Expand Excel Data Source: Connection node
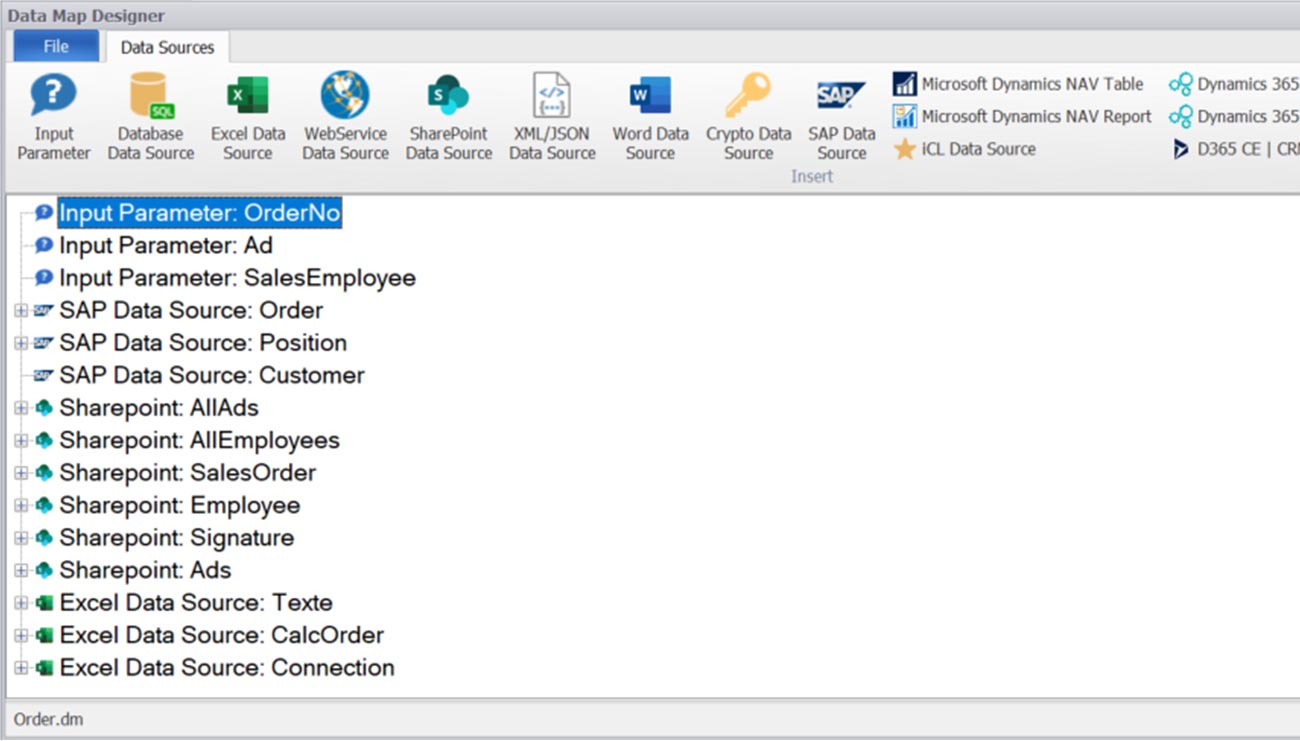This screenshot has height=741, width=1300. (x=21, y=668)
